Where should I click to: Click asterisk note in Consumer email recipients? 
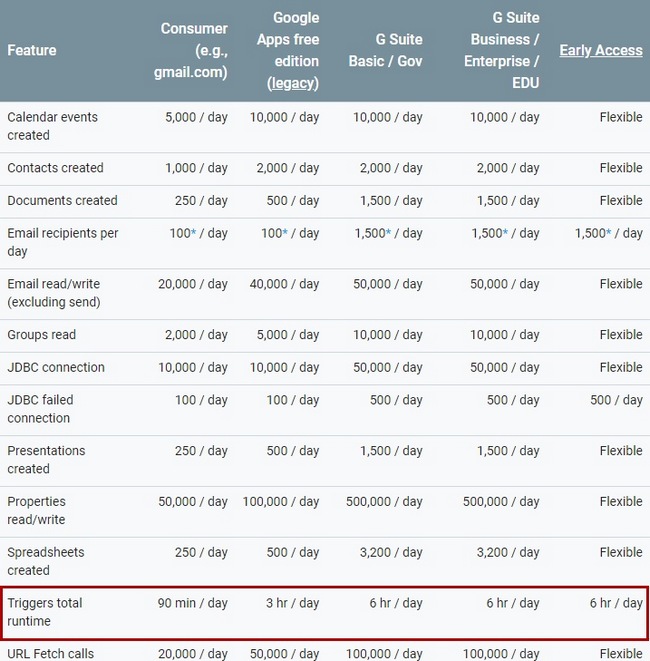pyautogui.click(x=193, y=233)
